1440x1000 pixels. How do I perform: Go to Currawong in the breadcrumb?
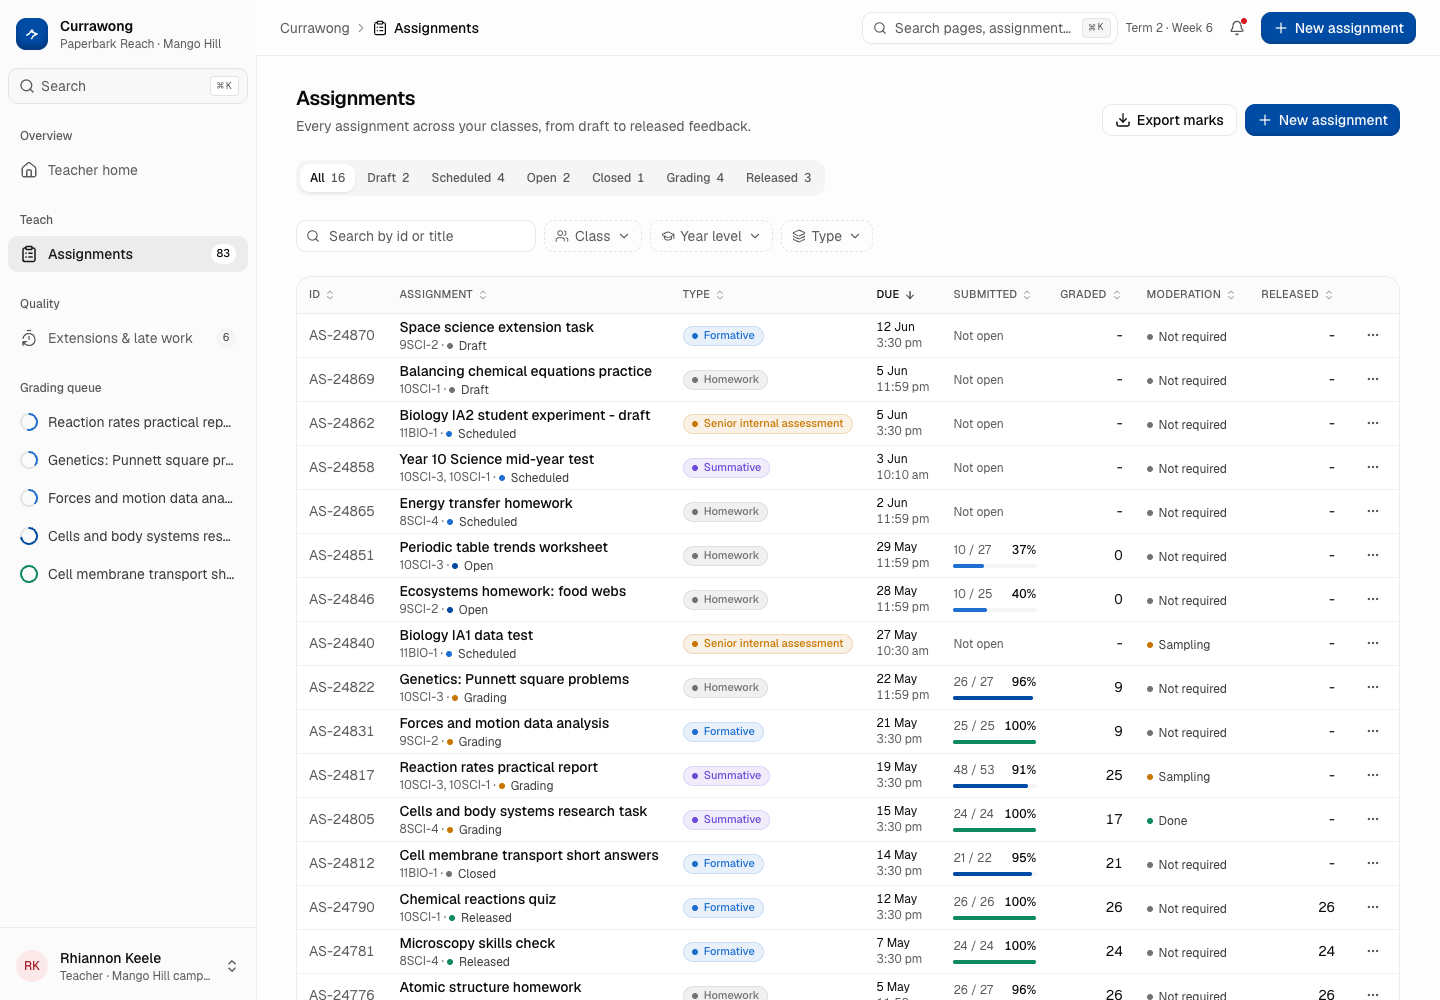[x=315, y=28]
